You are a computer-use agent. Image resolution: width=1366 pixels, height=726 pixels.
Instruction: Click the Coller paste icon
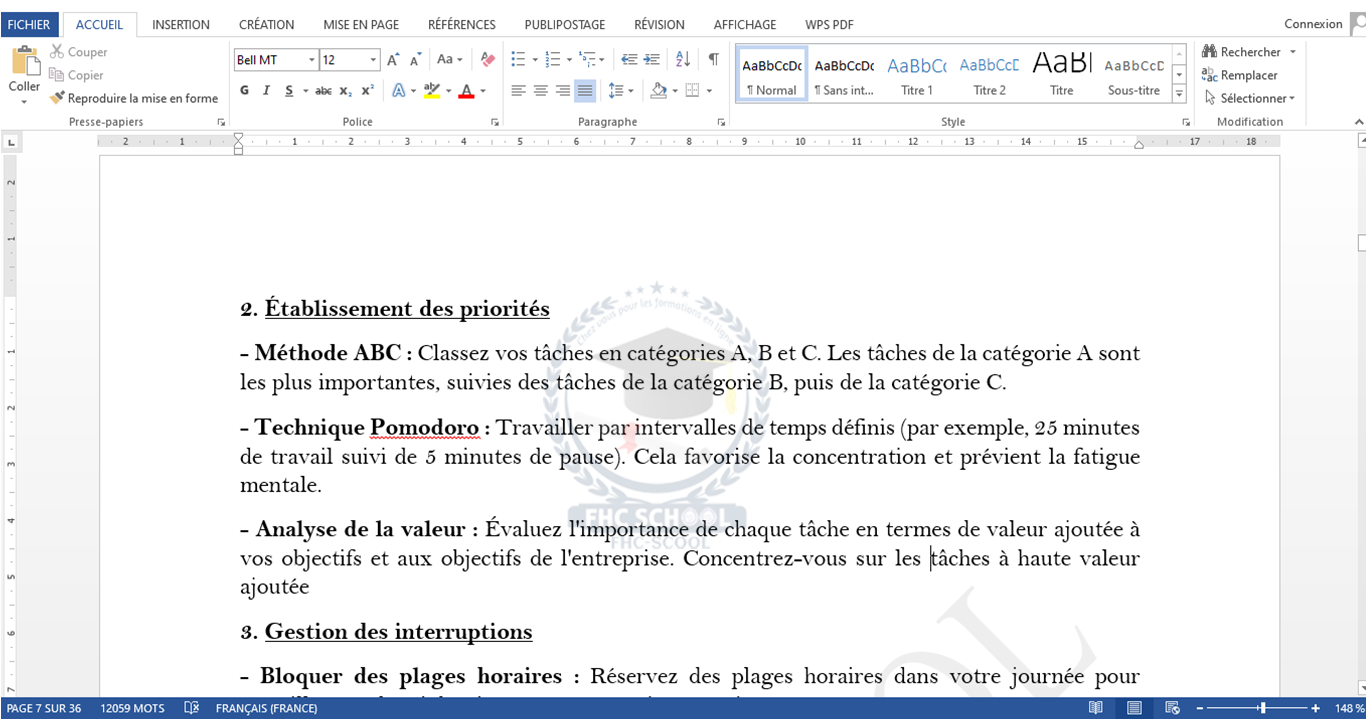[24, 60]
